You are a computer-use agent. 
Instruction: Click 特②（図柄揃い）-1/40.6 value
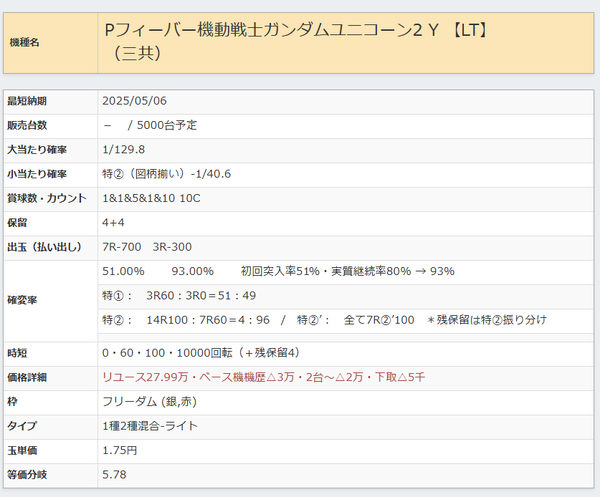tap(166, 174)
